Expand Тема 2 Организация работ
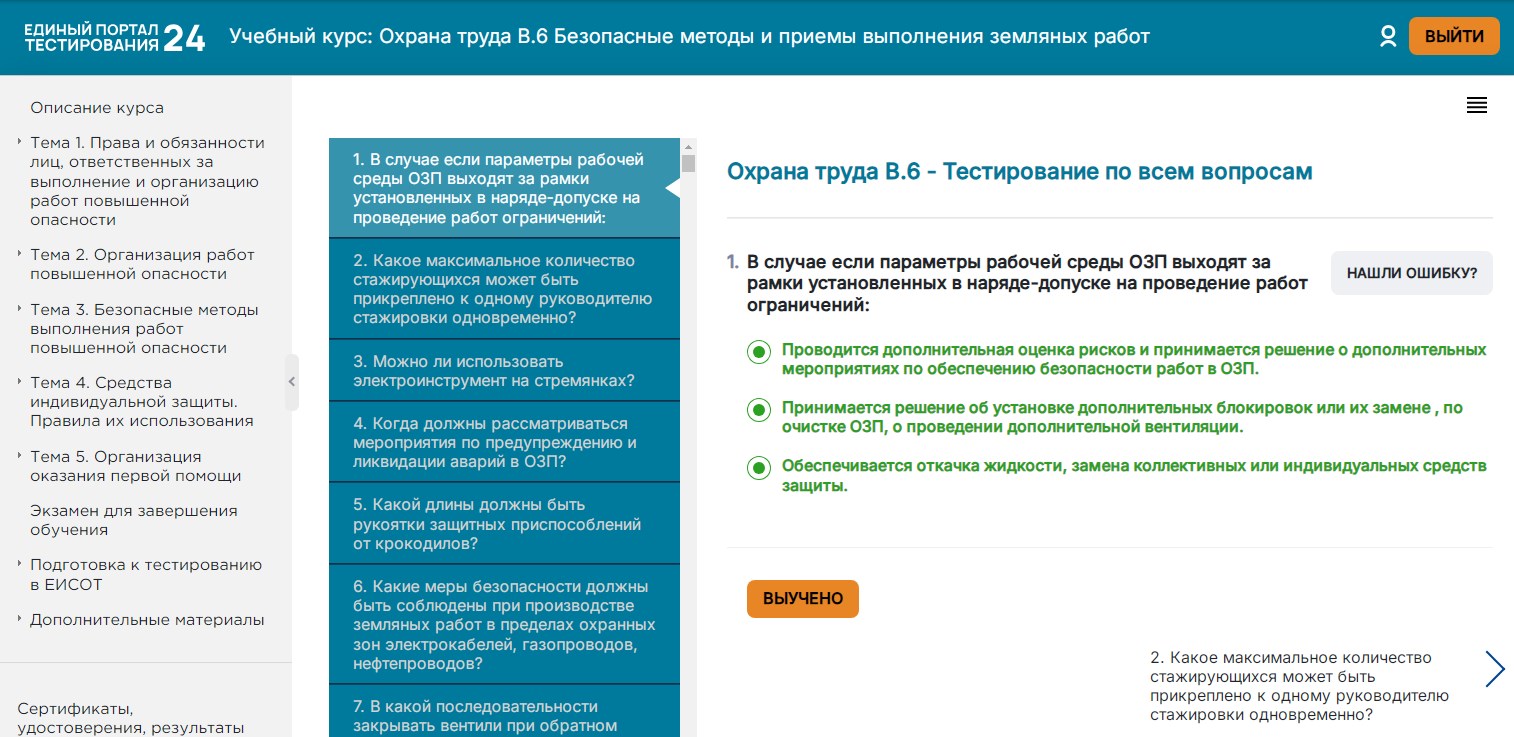This screenshot has width=1514, height=737. pyautogui.click(x=142, y=264)
